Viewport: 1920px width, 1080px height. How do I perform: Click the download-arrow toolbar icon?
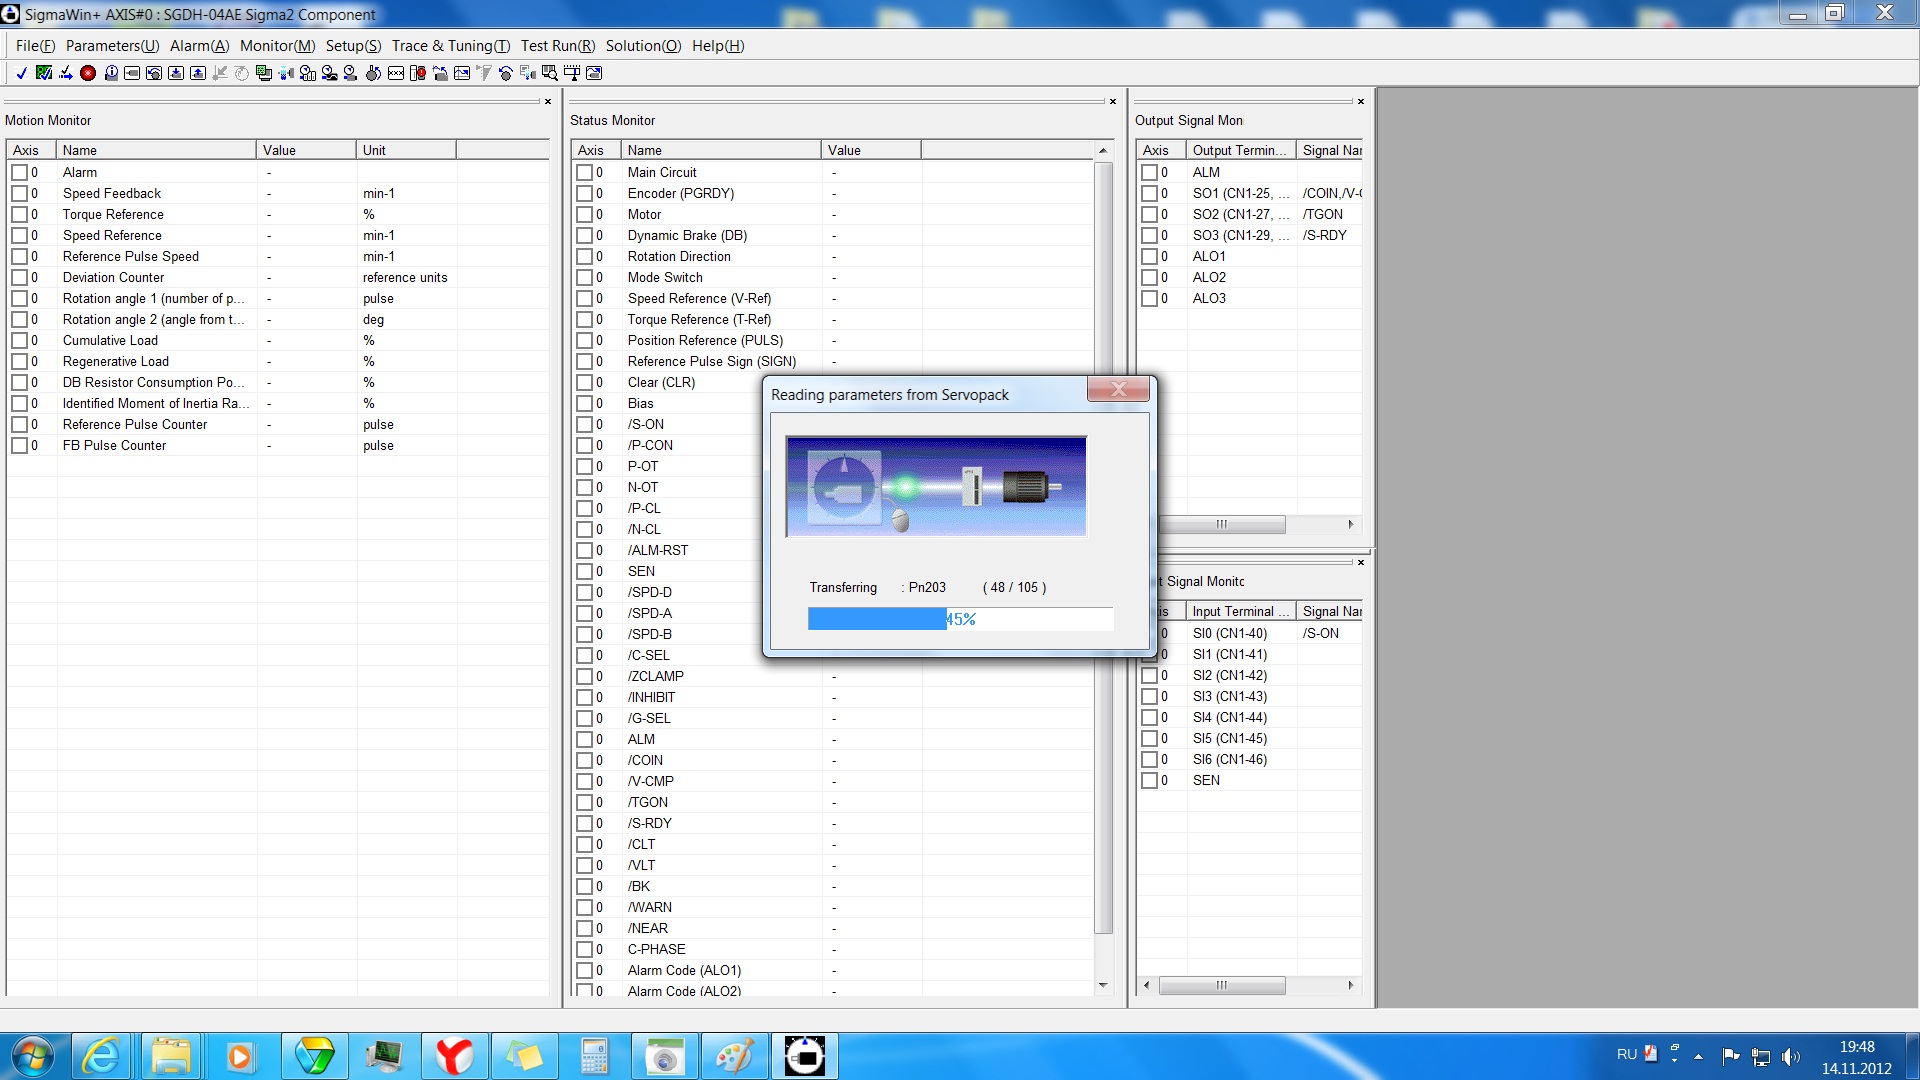click(176, 73)
